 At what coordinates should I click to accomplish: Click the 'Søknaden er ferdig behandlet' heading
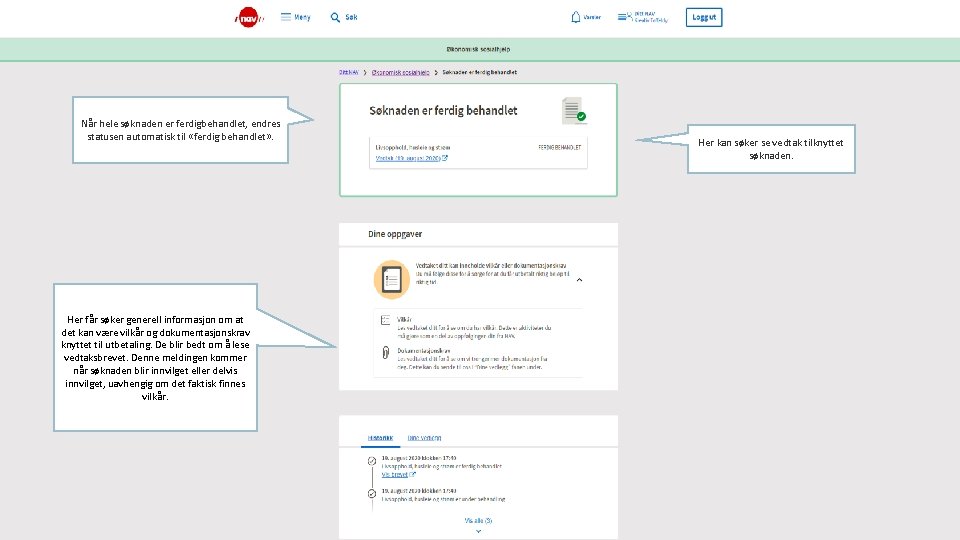[x=443, y=111]
